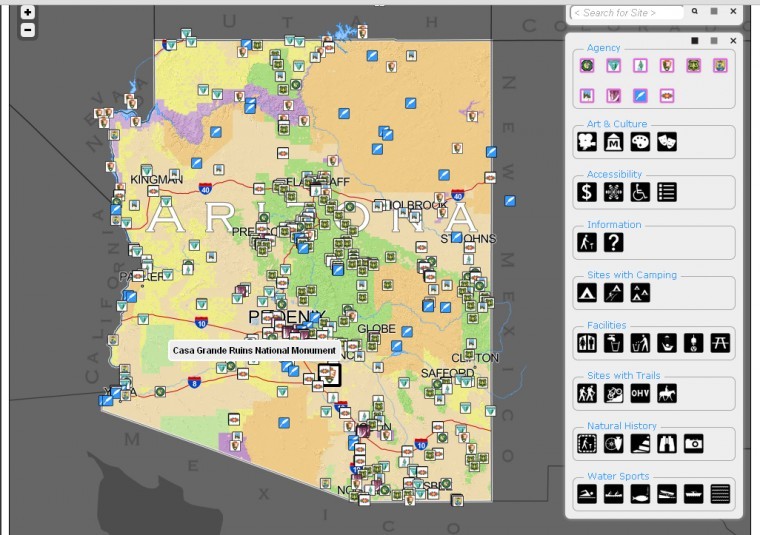Filter by swimming icon
This screenshot has height=535, width=760.
click(x=587, y=494)
